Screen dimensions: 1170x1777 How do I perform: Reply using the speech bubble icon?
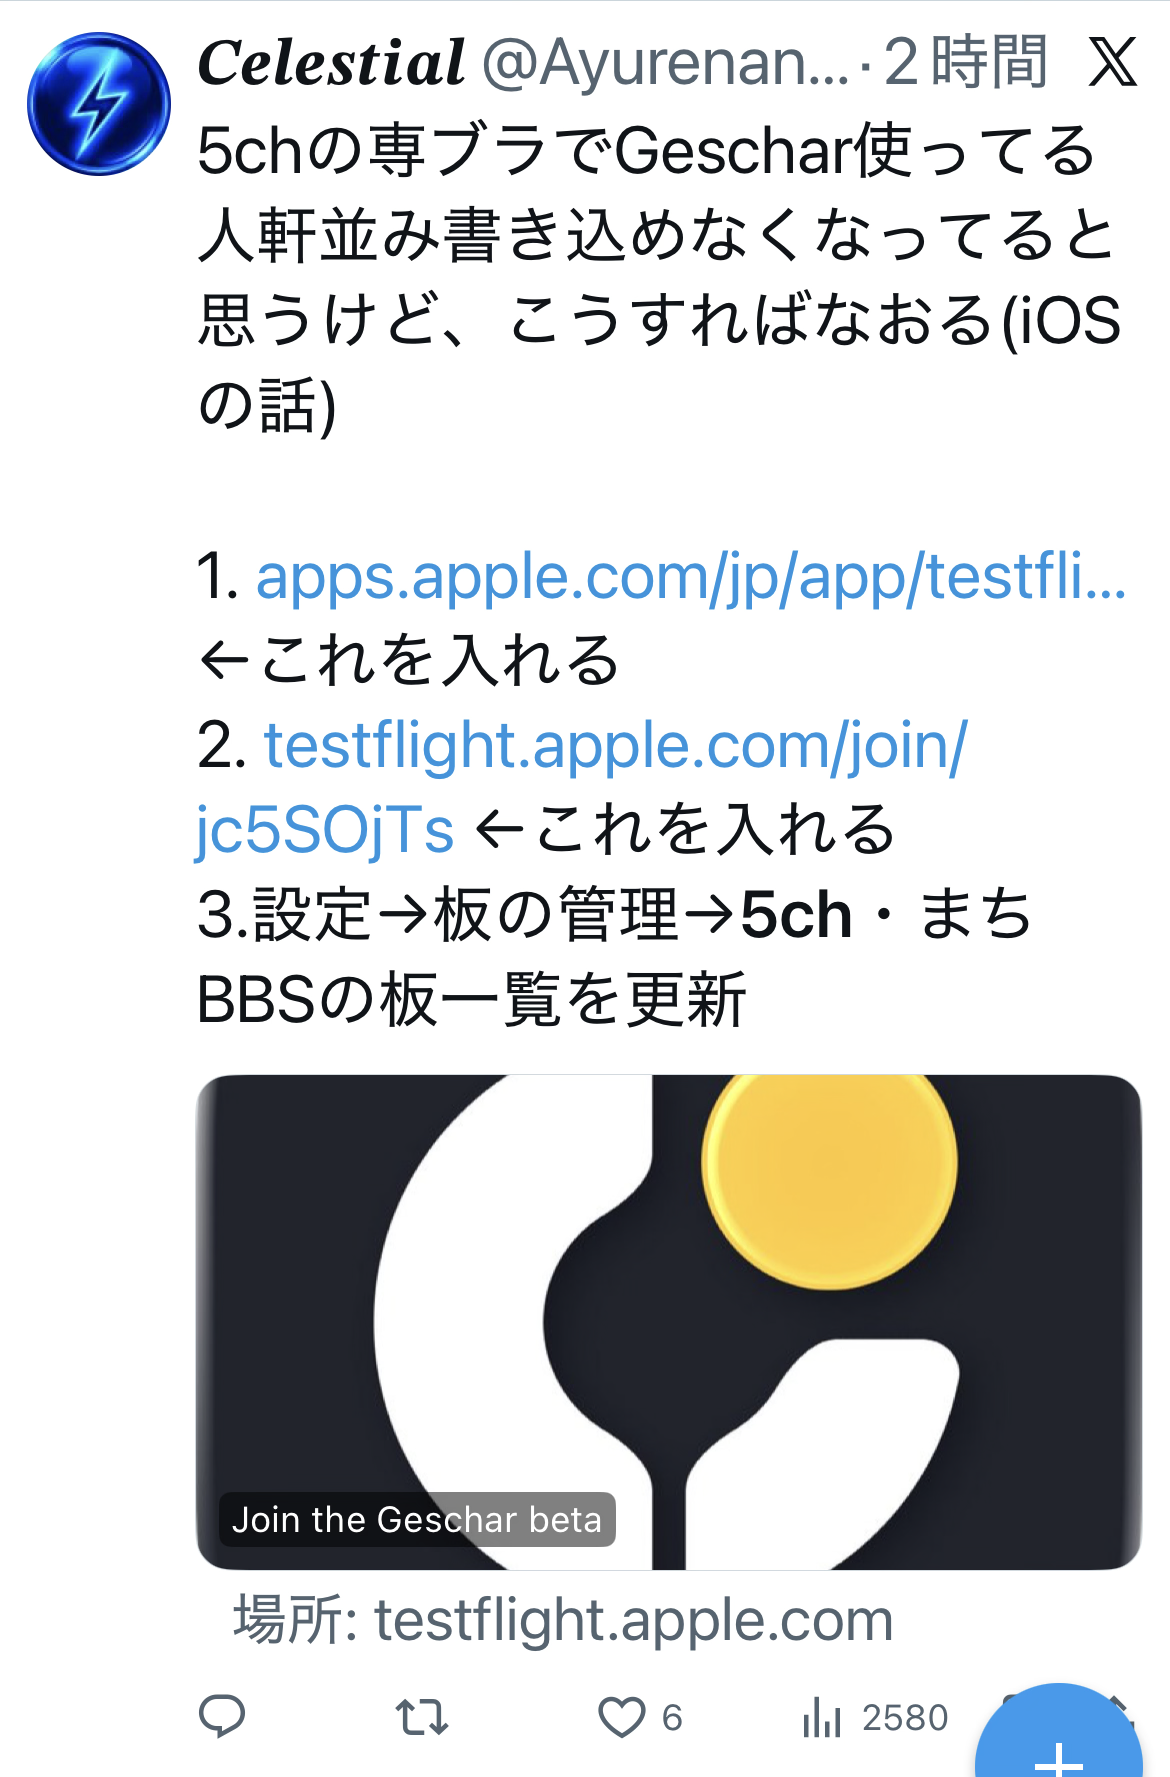point(222,1717)
